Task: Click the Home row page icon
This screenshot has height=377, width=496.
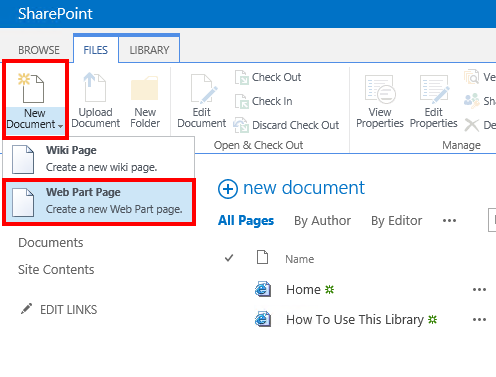Action: (x=263, y=289)
